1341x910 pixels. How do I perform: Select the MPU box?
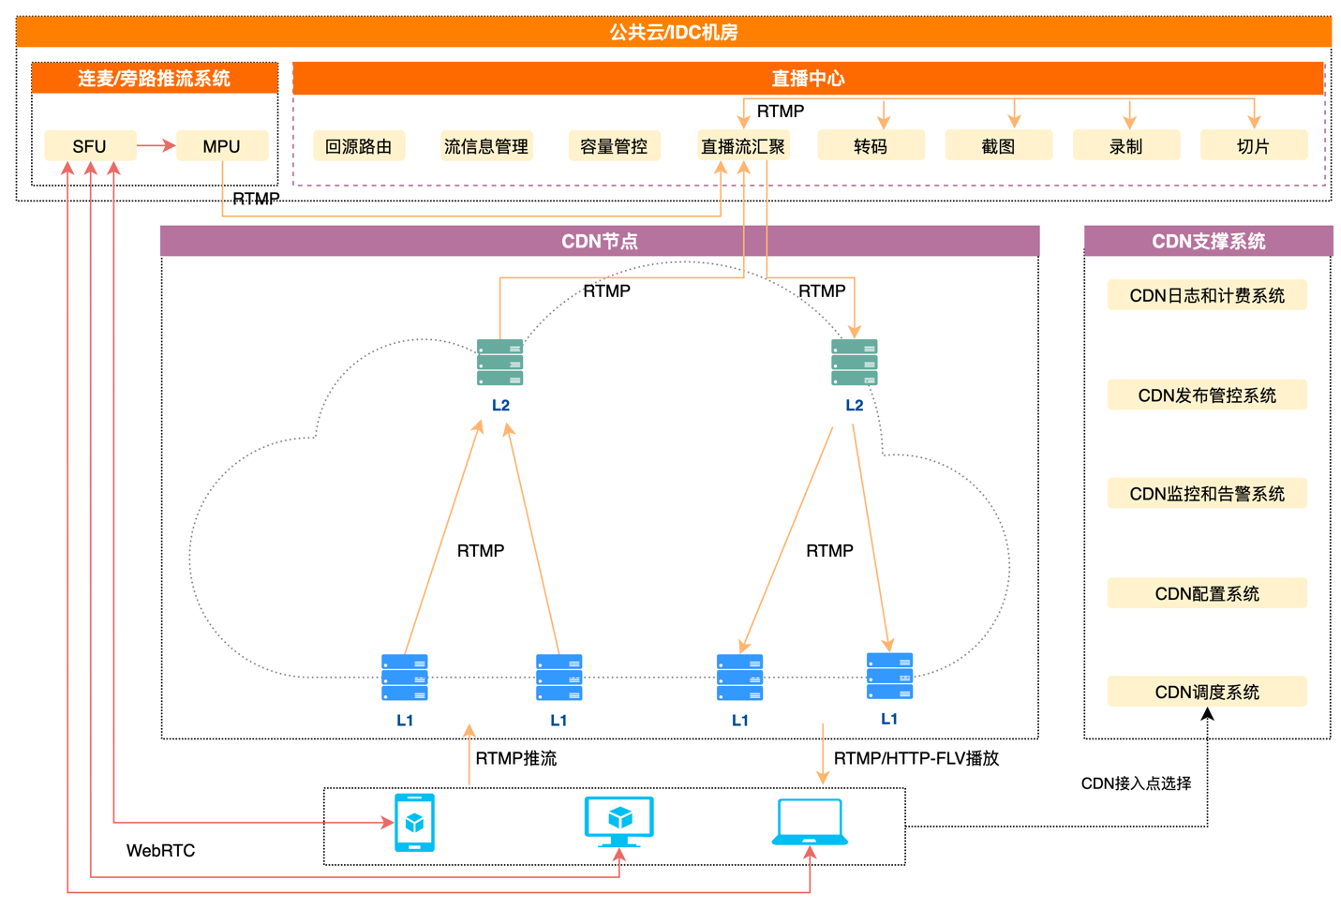tap(222, 146)
